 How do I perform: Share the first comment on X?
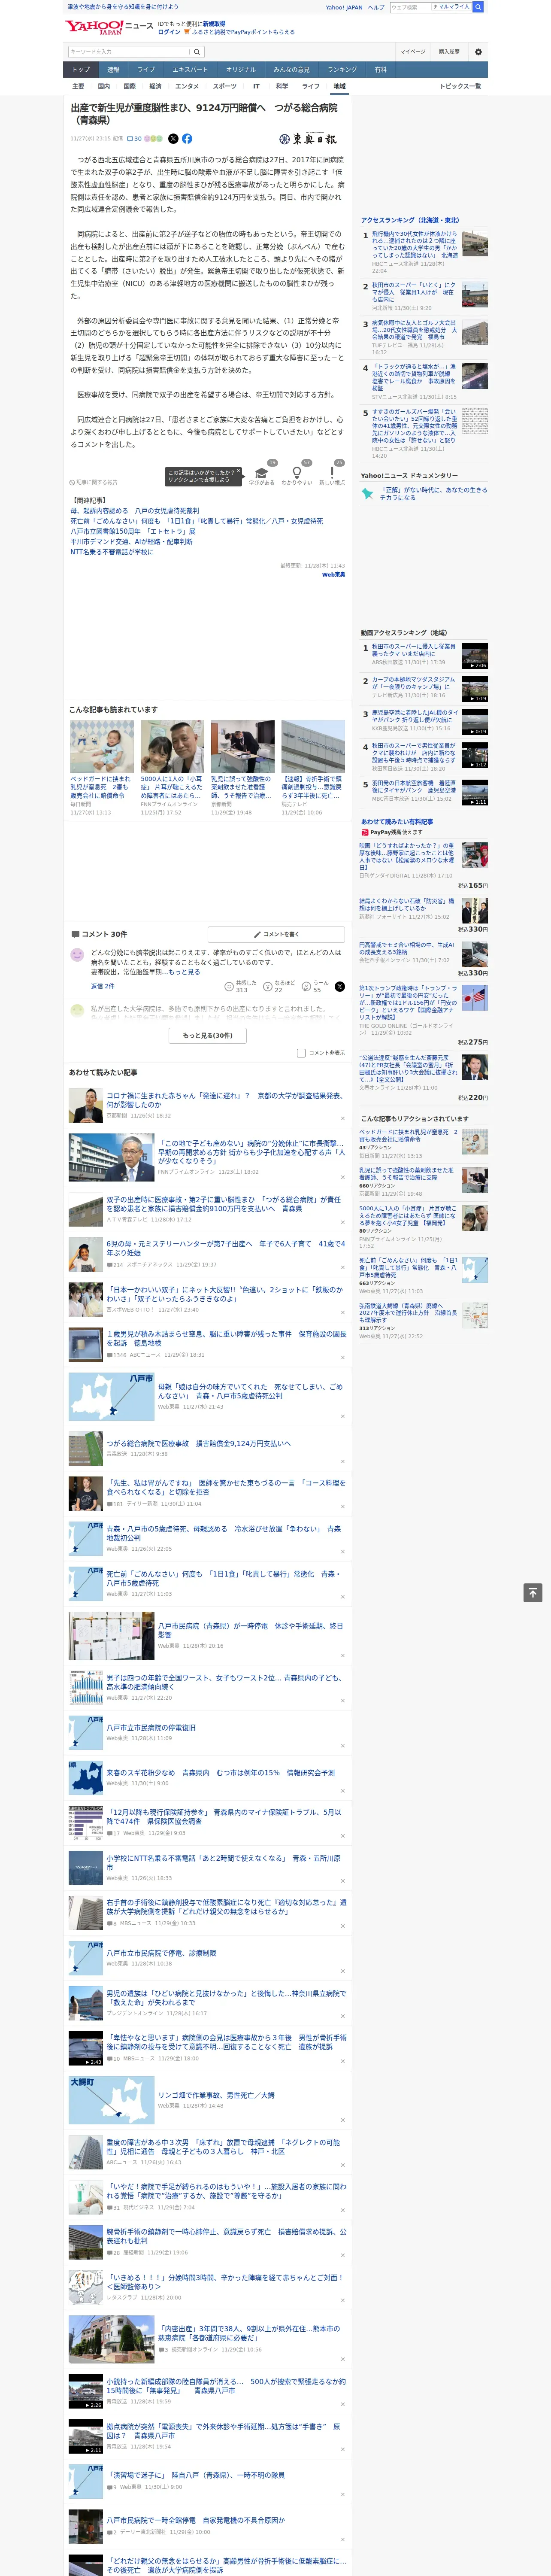(x=339, y=986)
